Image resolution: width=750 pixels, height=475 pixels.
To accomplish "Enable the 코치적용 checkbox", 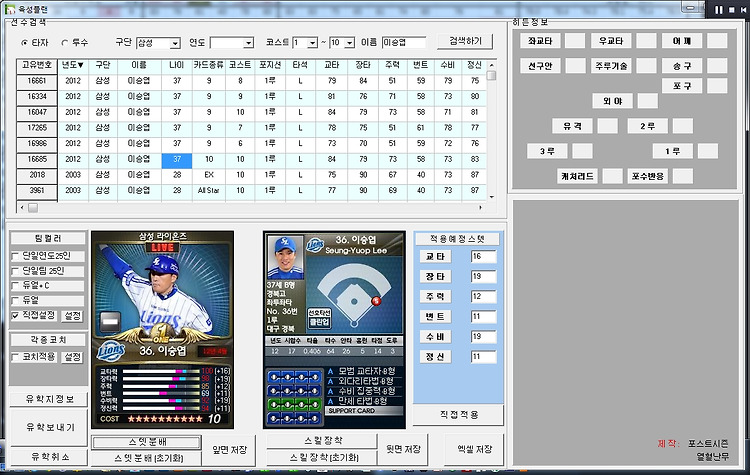I will pos(16,357).
